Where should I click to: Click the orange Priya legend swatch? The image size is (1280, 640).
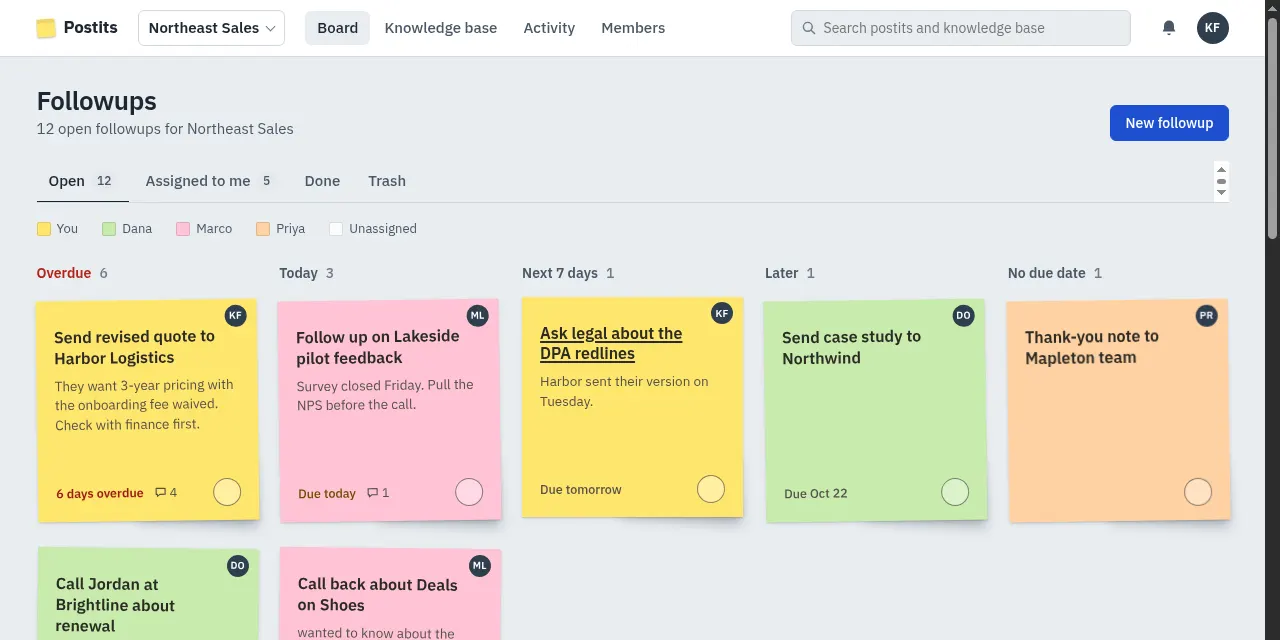(263, 229)
